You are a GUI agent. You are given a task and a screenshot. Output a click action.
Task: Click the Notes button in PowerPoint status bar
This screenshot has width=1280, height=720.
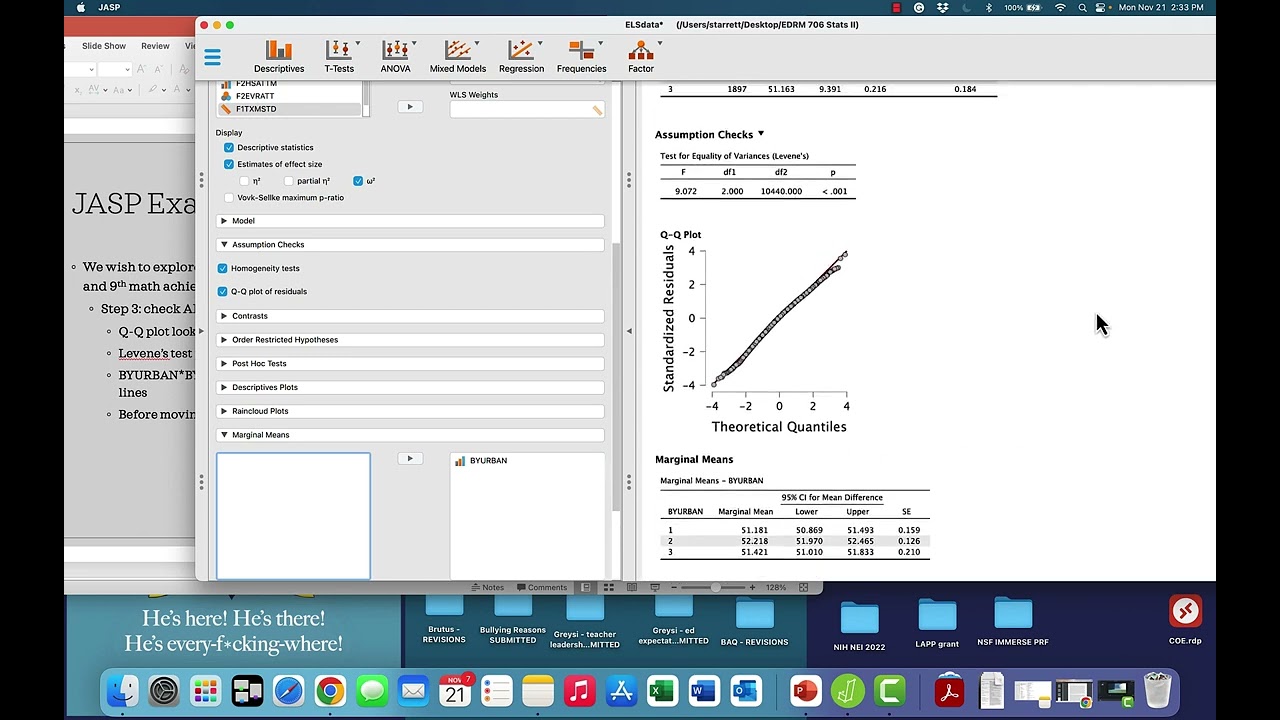tap(488, 588)
